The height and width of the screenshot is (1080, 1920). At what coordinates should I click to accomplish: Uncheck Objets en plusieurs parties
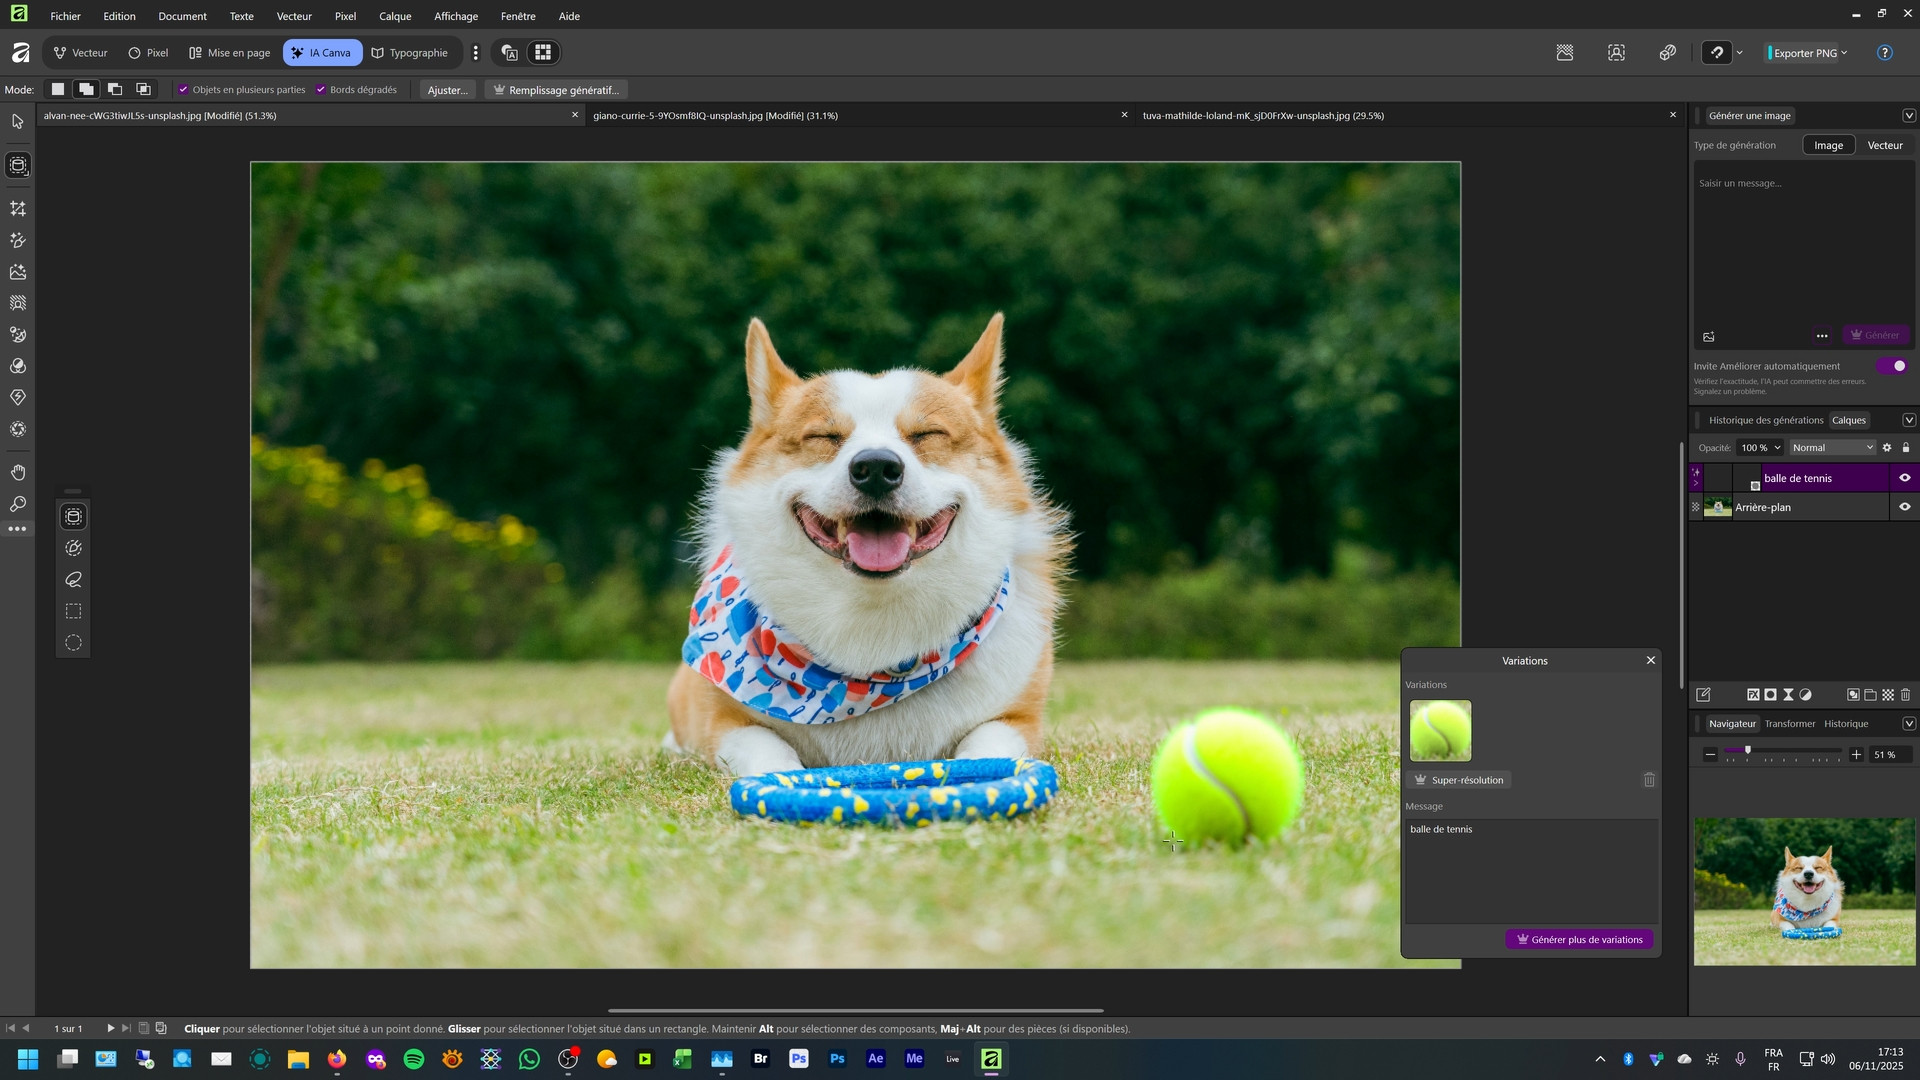click(x=183, y=90)
